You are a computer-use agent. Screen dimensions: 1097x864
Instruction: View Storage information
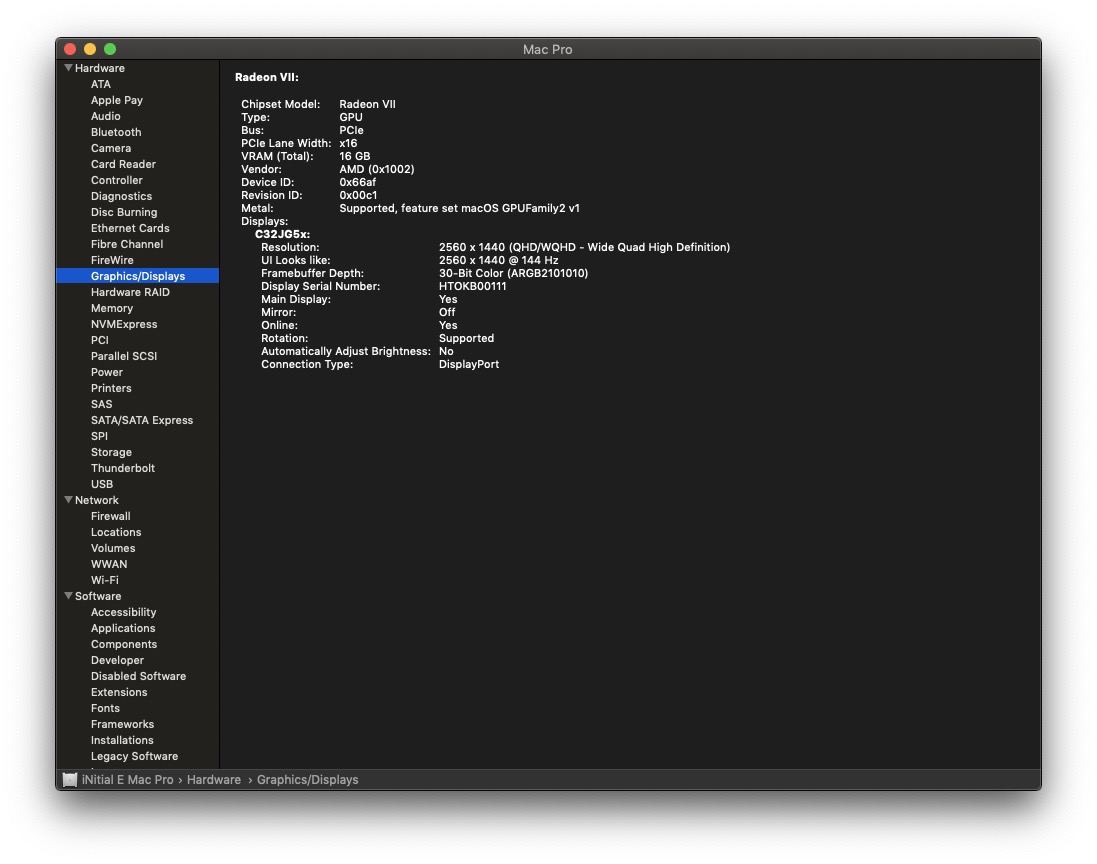(x=111, y=453)
